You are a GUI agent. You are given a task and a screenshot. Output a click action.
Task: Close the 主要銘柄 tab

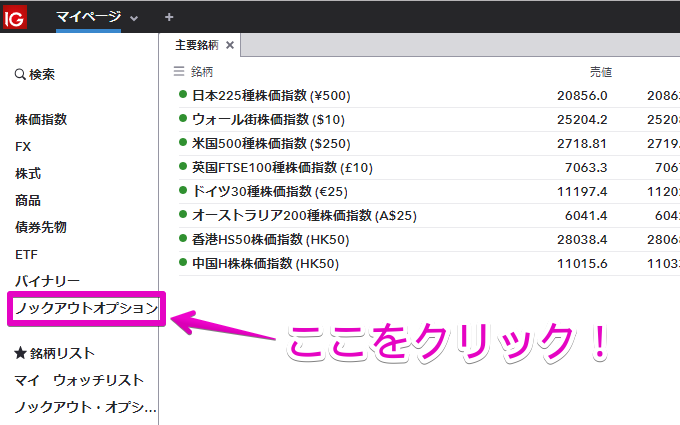(x=230, y=45)
